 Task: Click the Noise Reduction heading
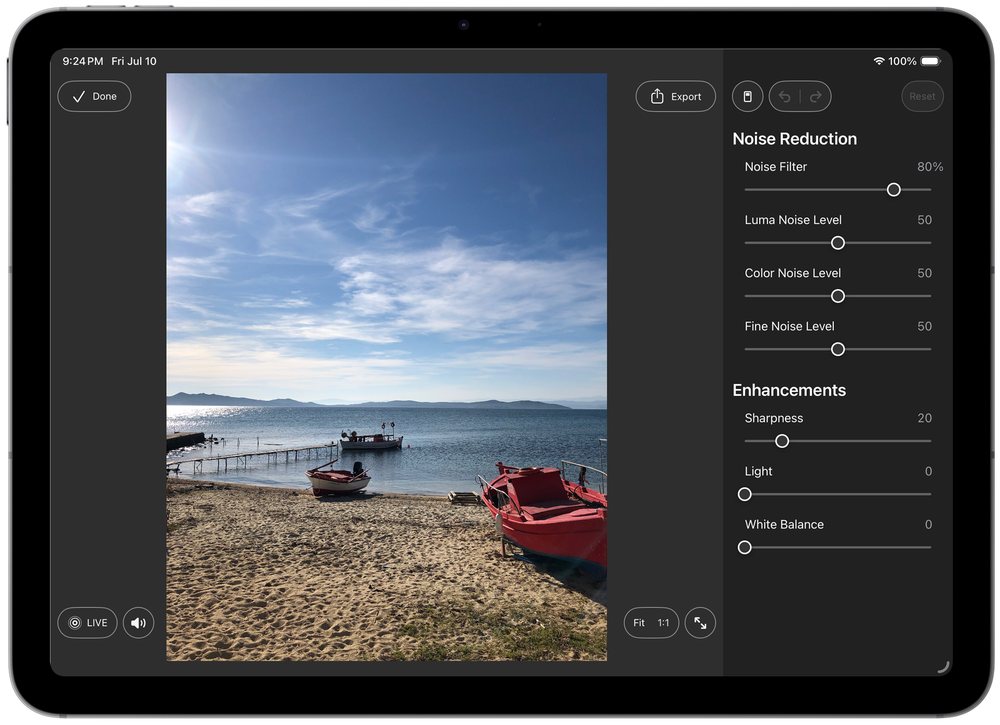tap(795, 138)
